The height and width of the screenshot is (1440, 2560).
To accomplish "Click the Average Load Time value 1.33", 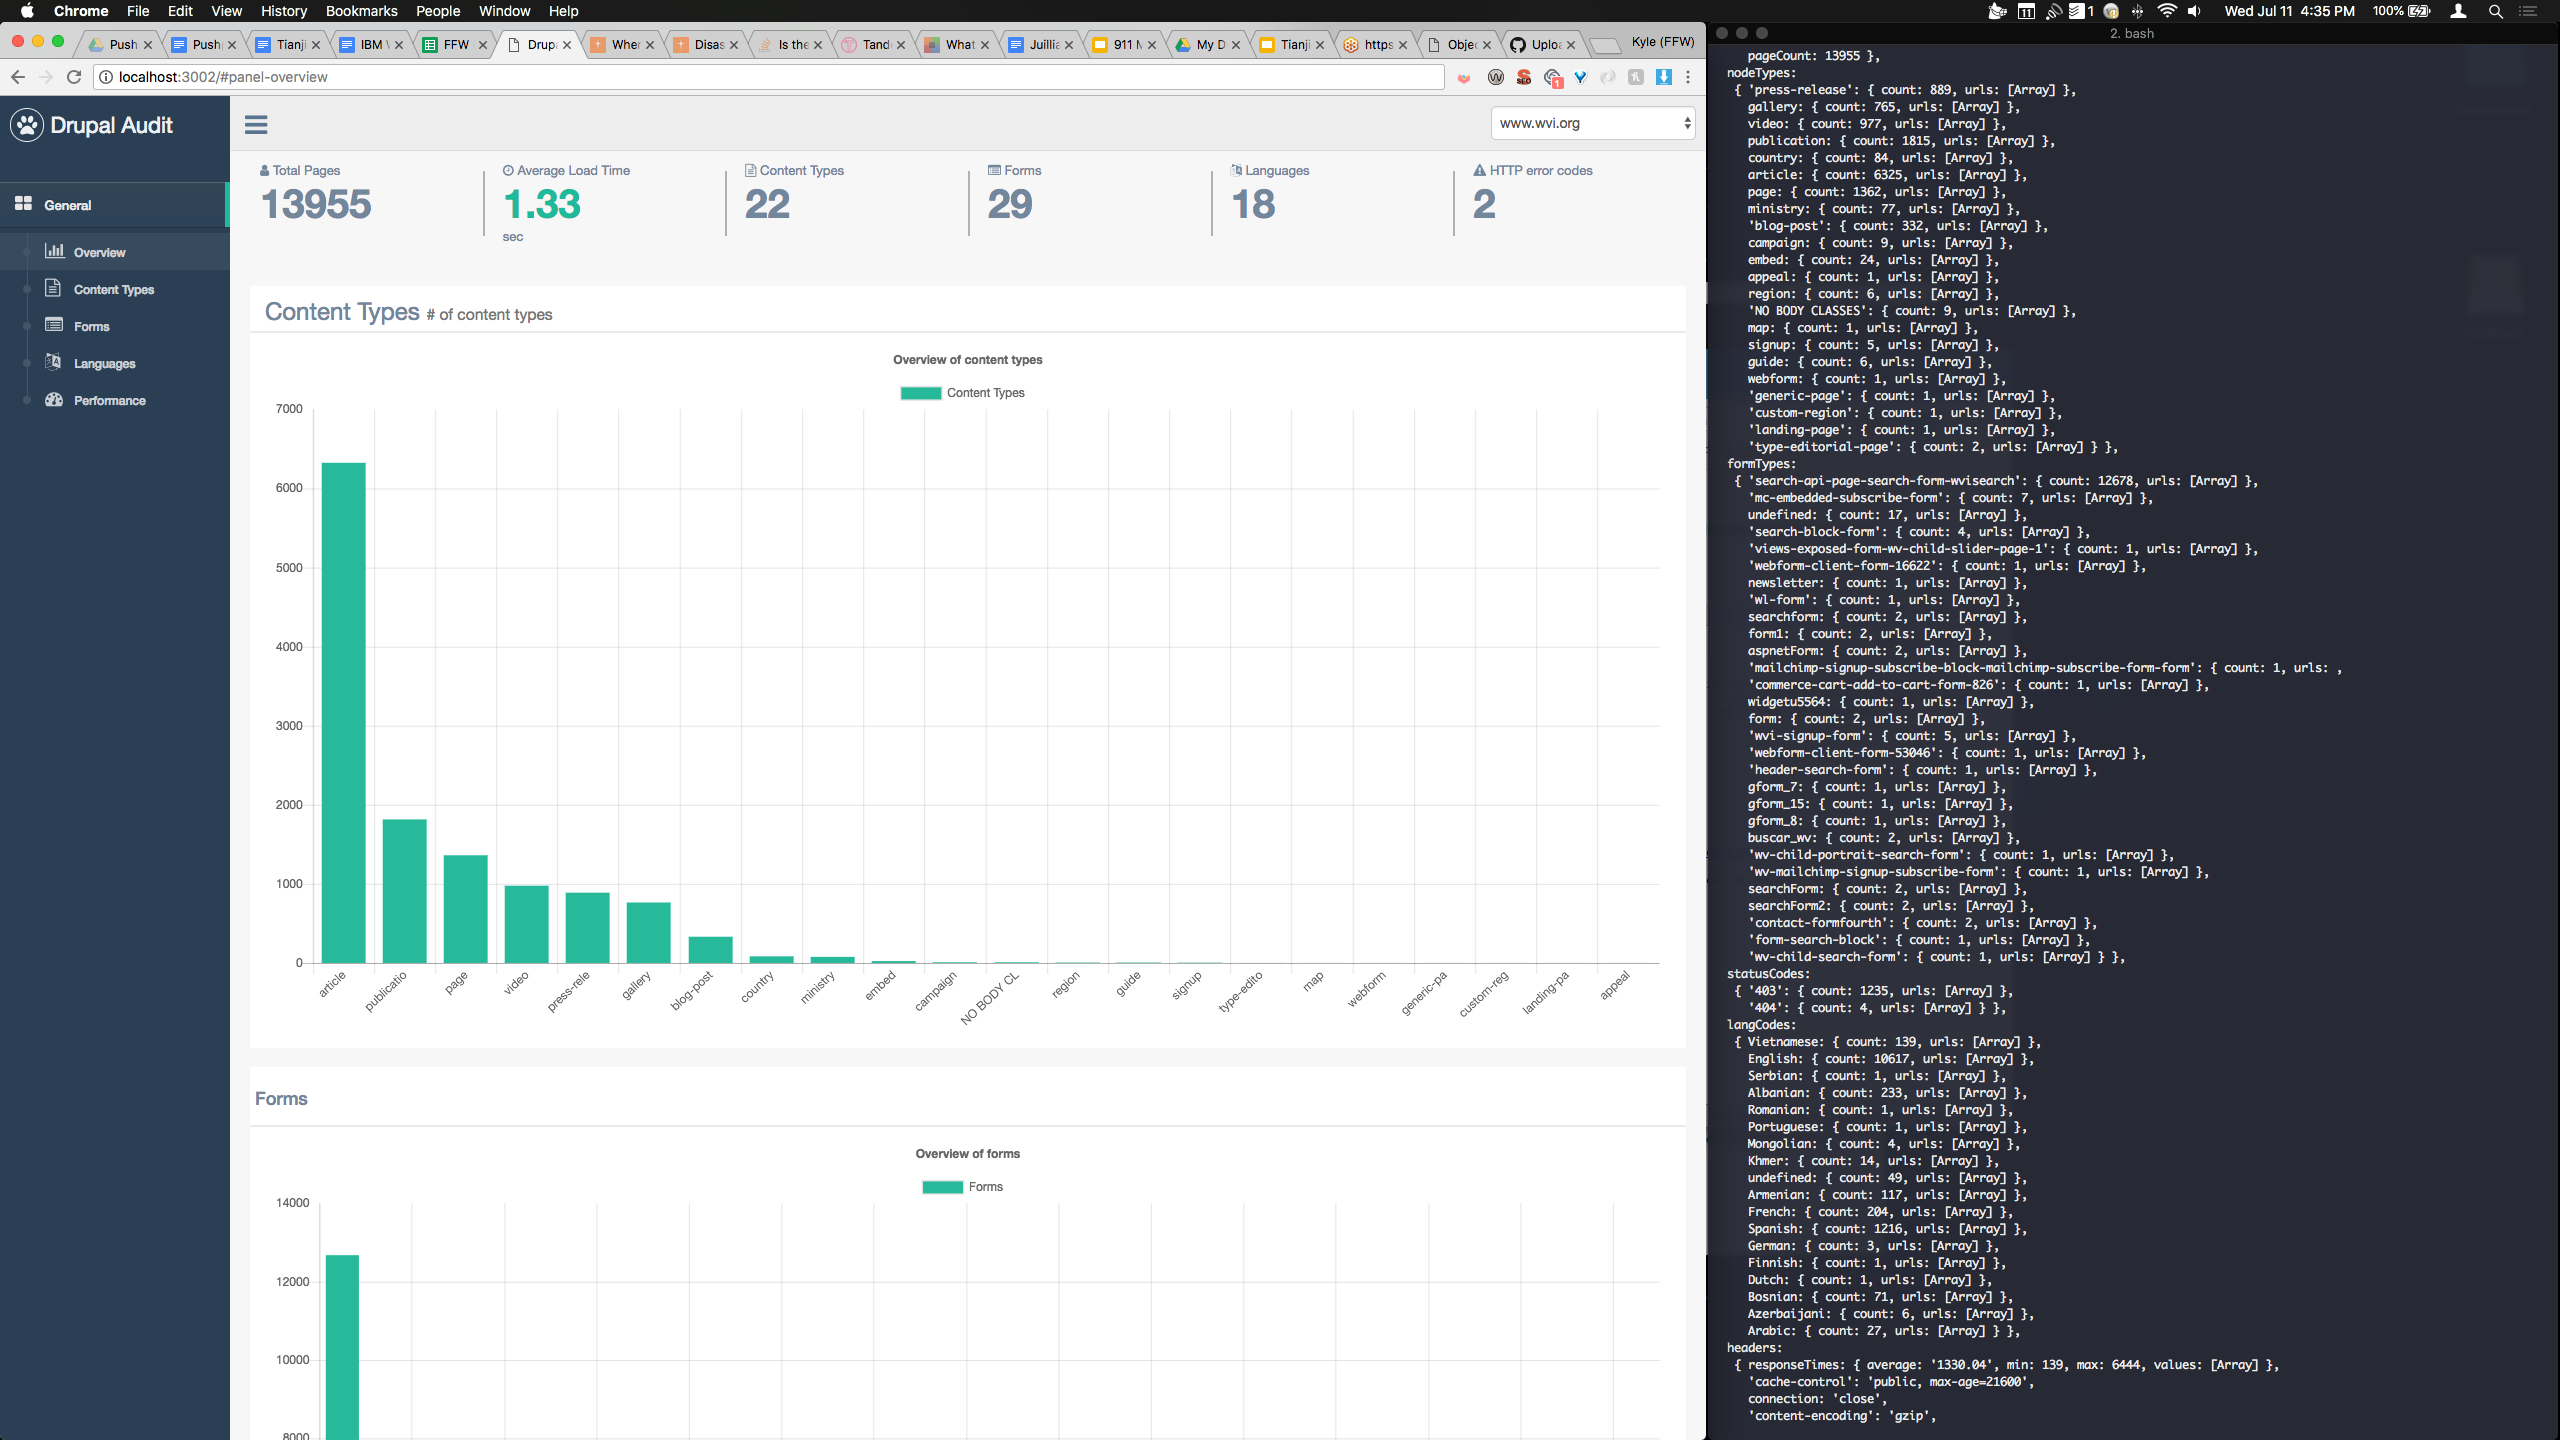I will [542, 205].
